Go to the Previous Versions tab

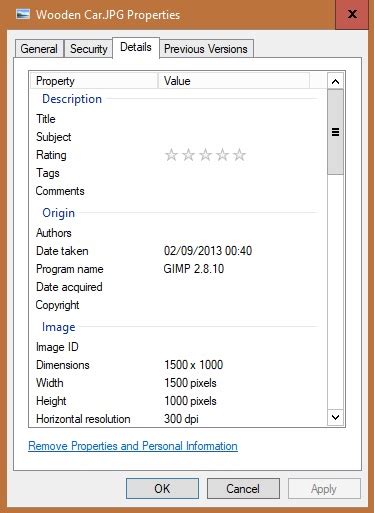click(x=206, y=49)
